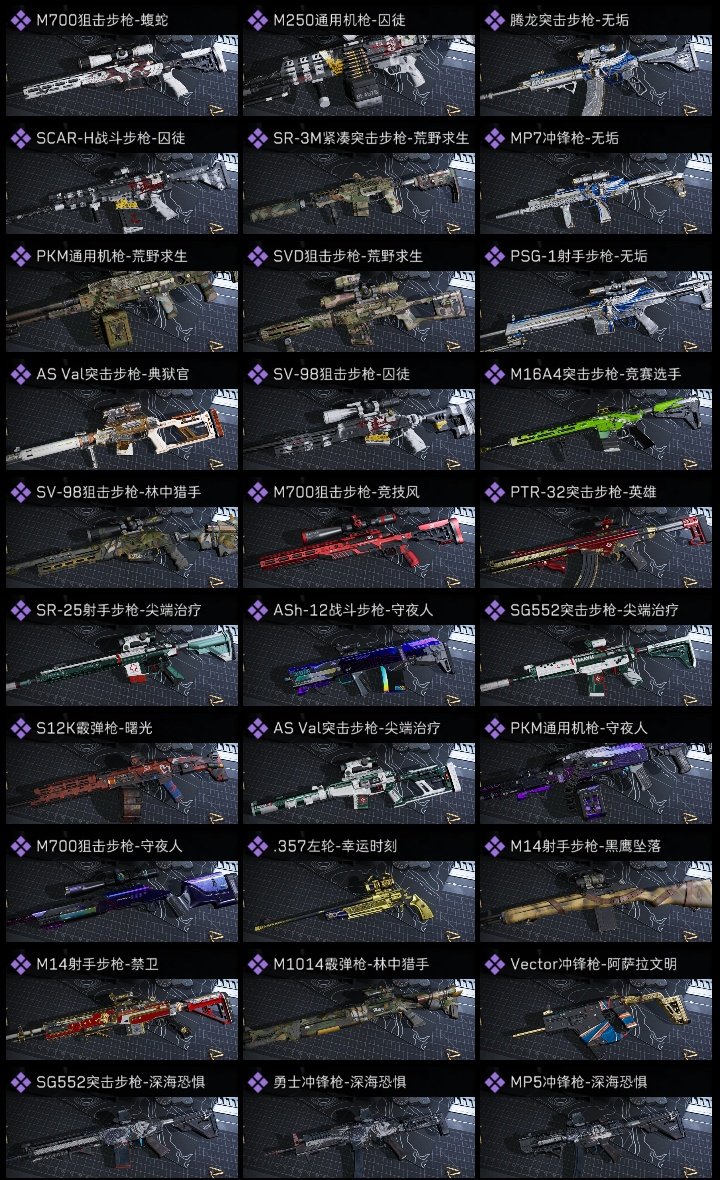
Task: Click the rarity icon beside .357左轮-幸运时刻
Action: tap(257, 846)
